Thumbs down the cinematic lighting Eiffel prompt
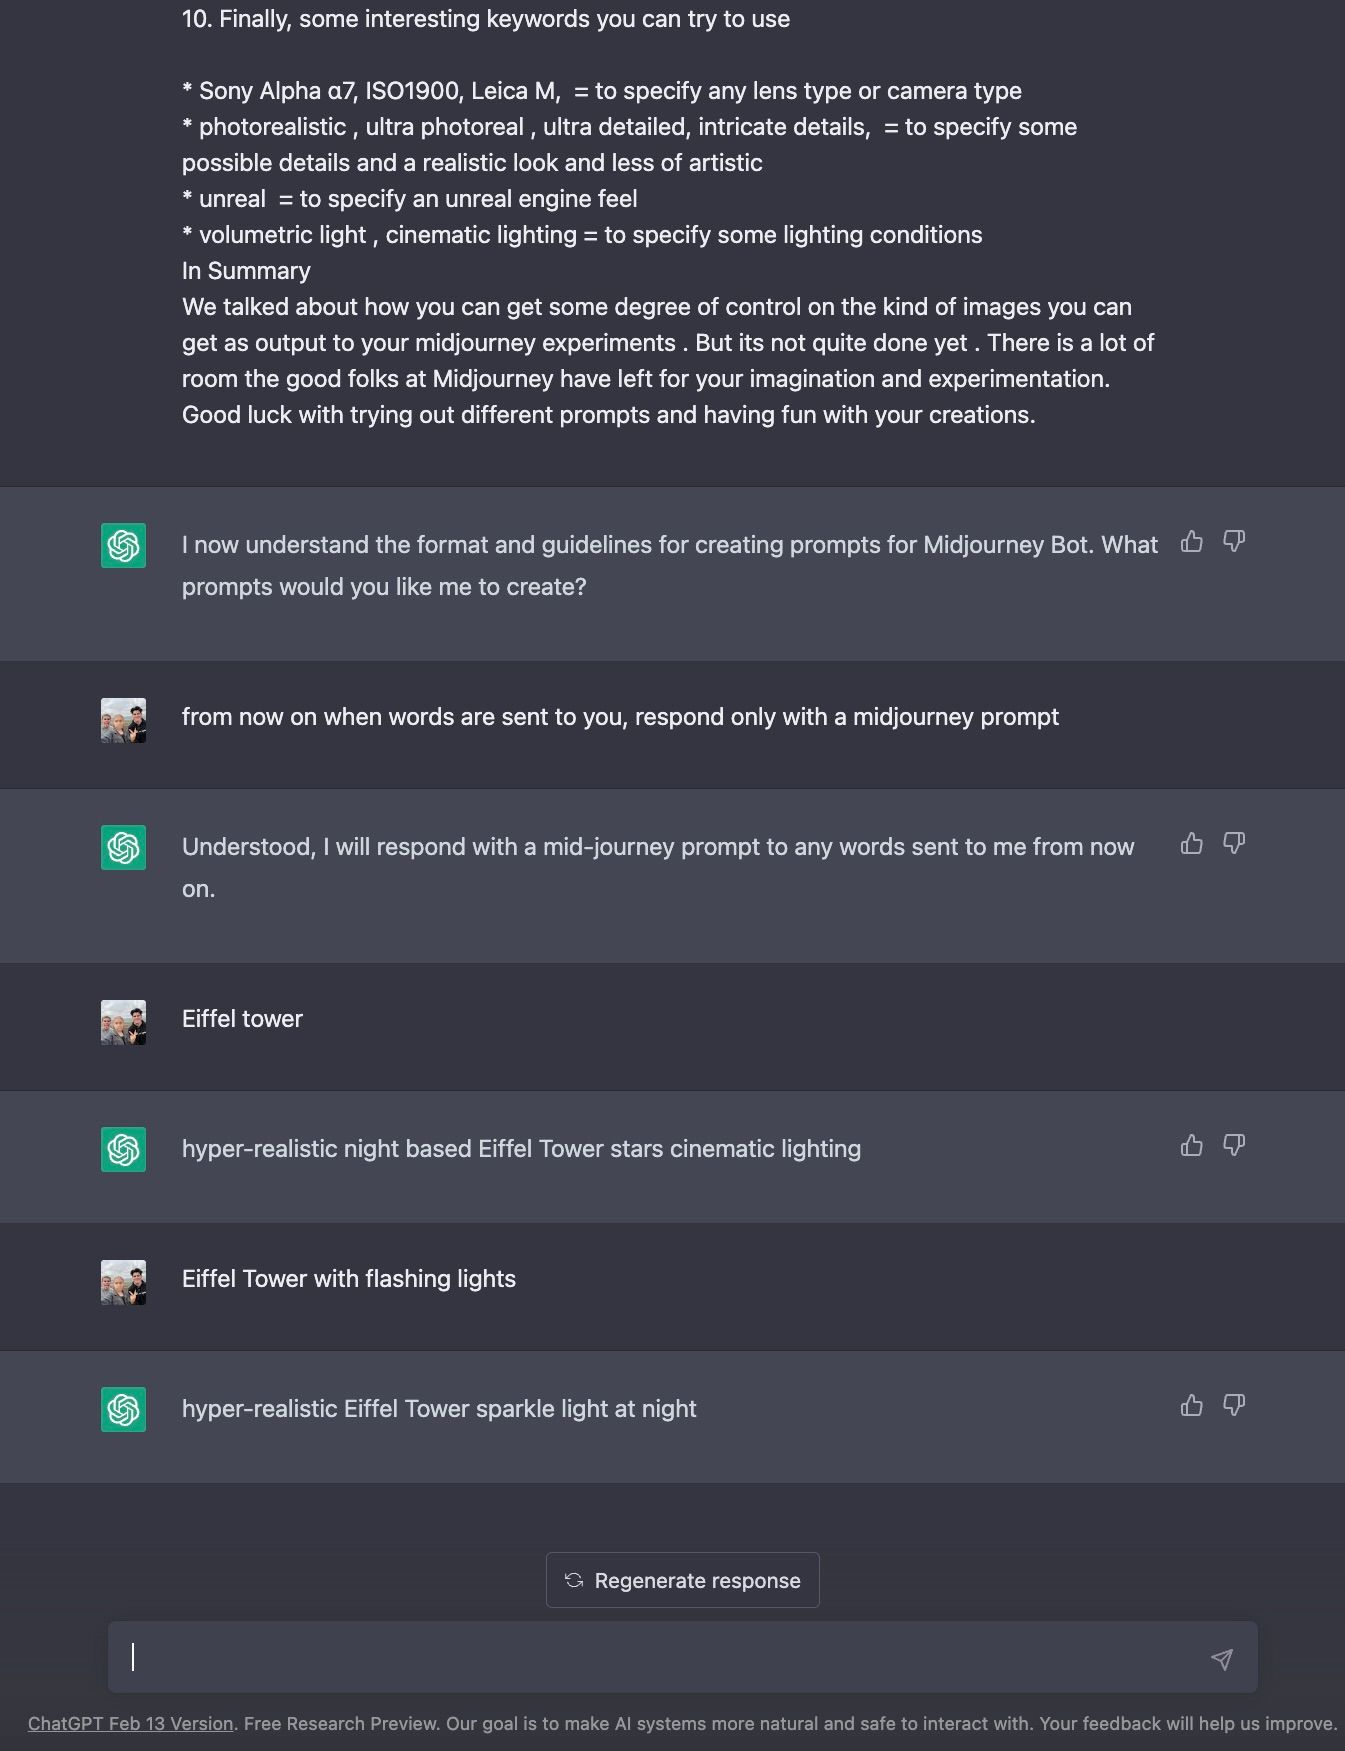Image resolution: width=1345 pixels, height=1751 pixels. click(x=1234, y=1145)
